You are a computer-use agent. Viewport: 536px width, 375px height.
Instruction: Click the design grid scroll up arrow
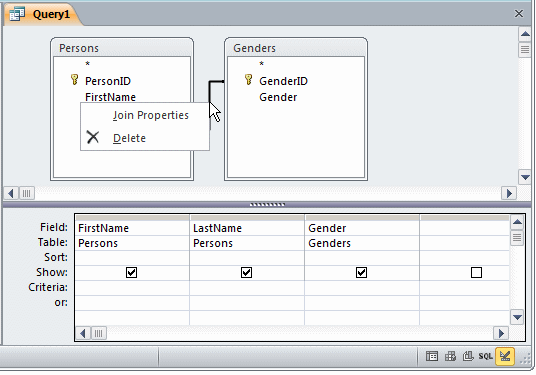[517, 223]
